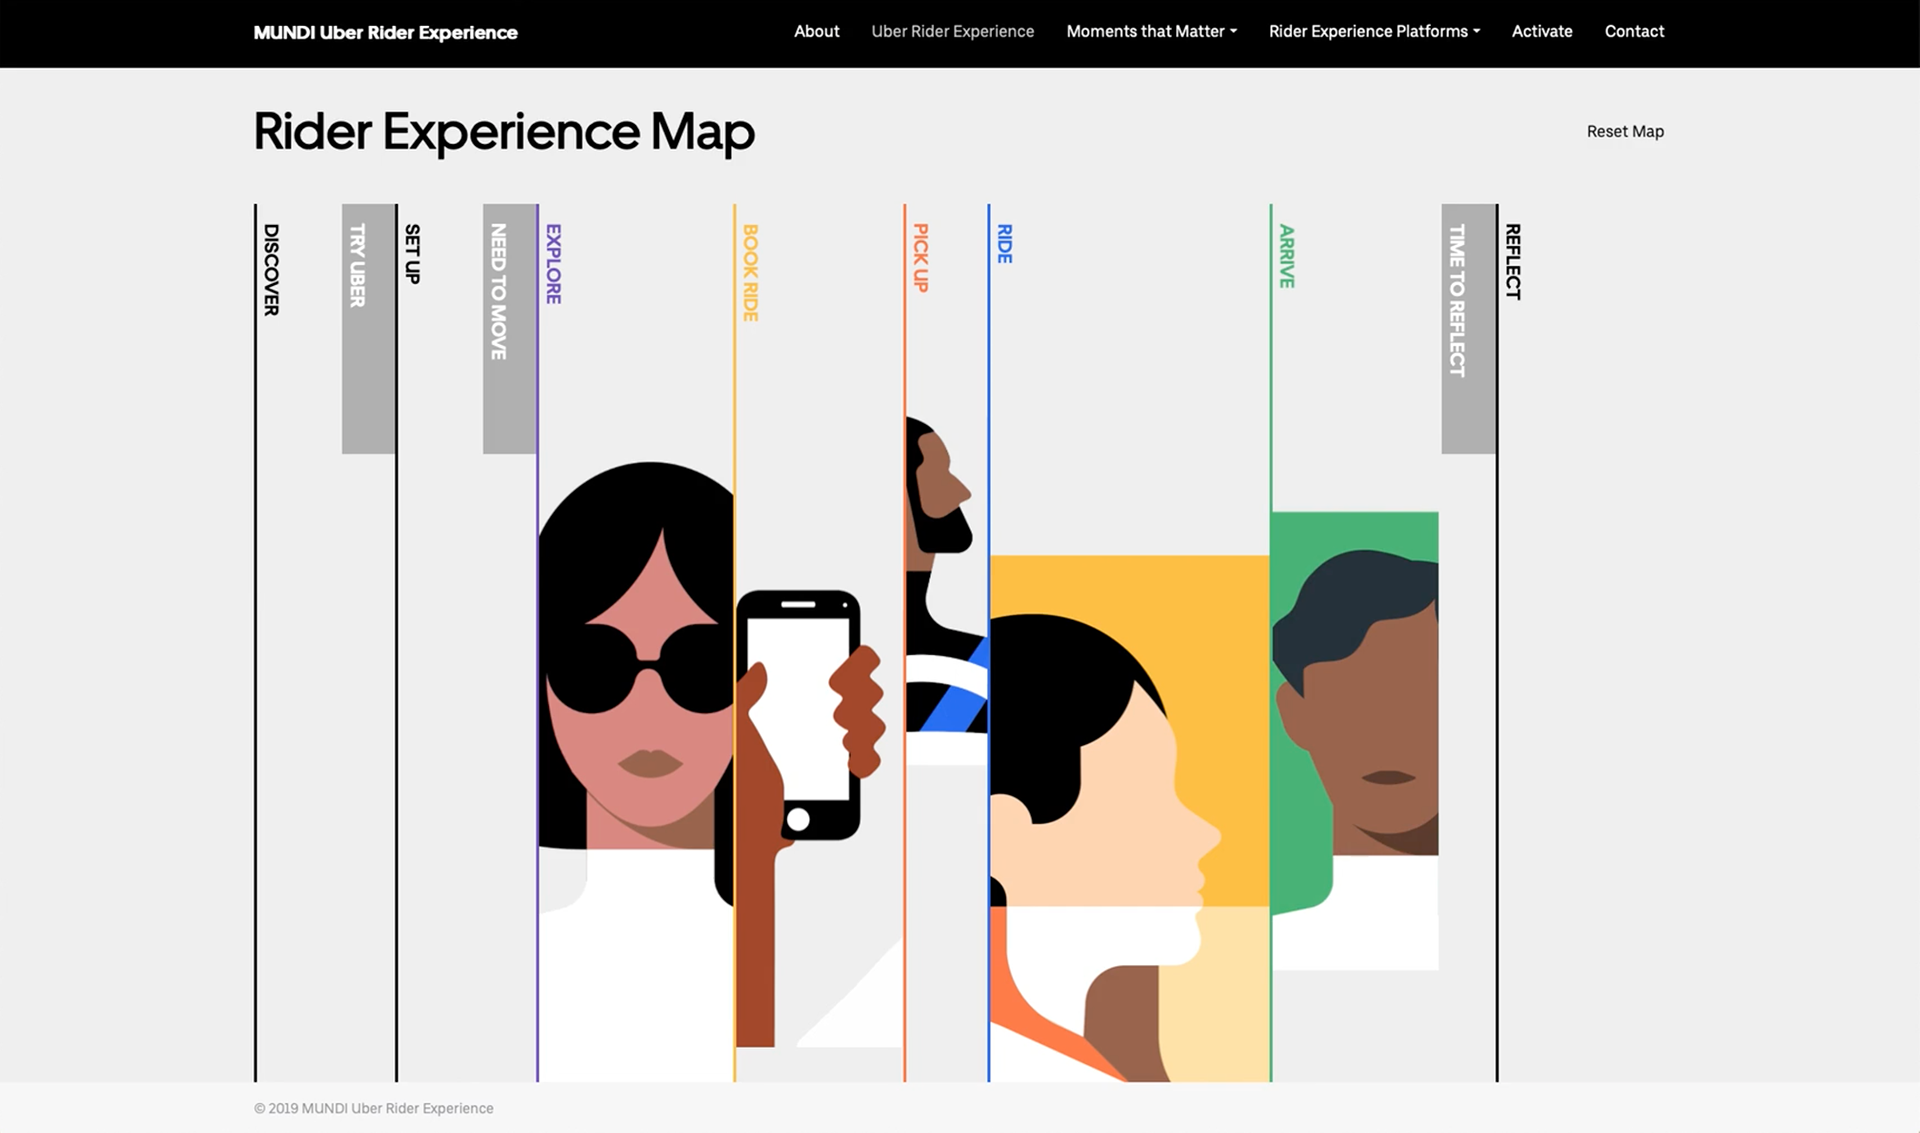The image size is (1920, 1133).
Task: Expand the Rider Experience Platforms dropdown
Action: point(1374,31)
